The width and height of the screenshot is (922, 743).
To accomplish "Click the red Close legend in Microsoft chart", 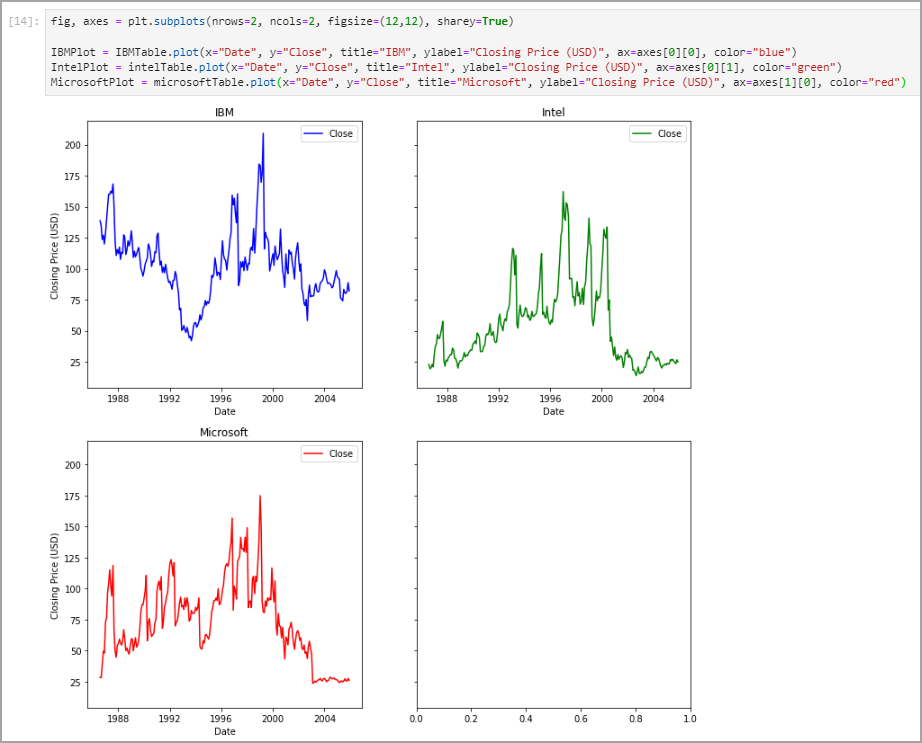I will coord(328,453).
